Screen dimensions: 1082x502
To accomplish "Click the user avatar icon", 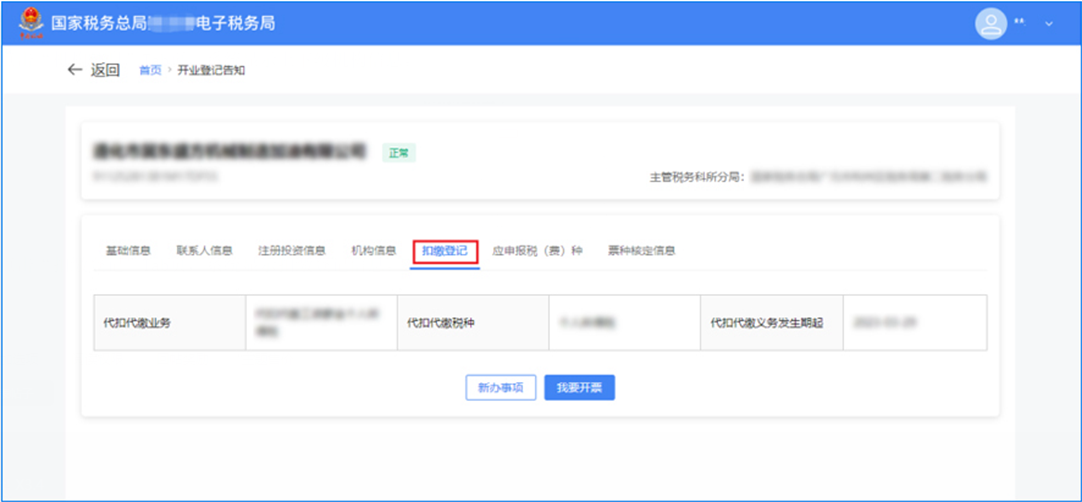I will 989,23.
